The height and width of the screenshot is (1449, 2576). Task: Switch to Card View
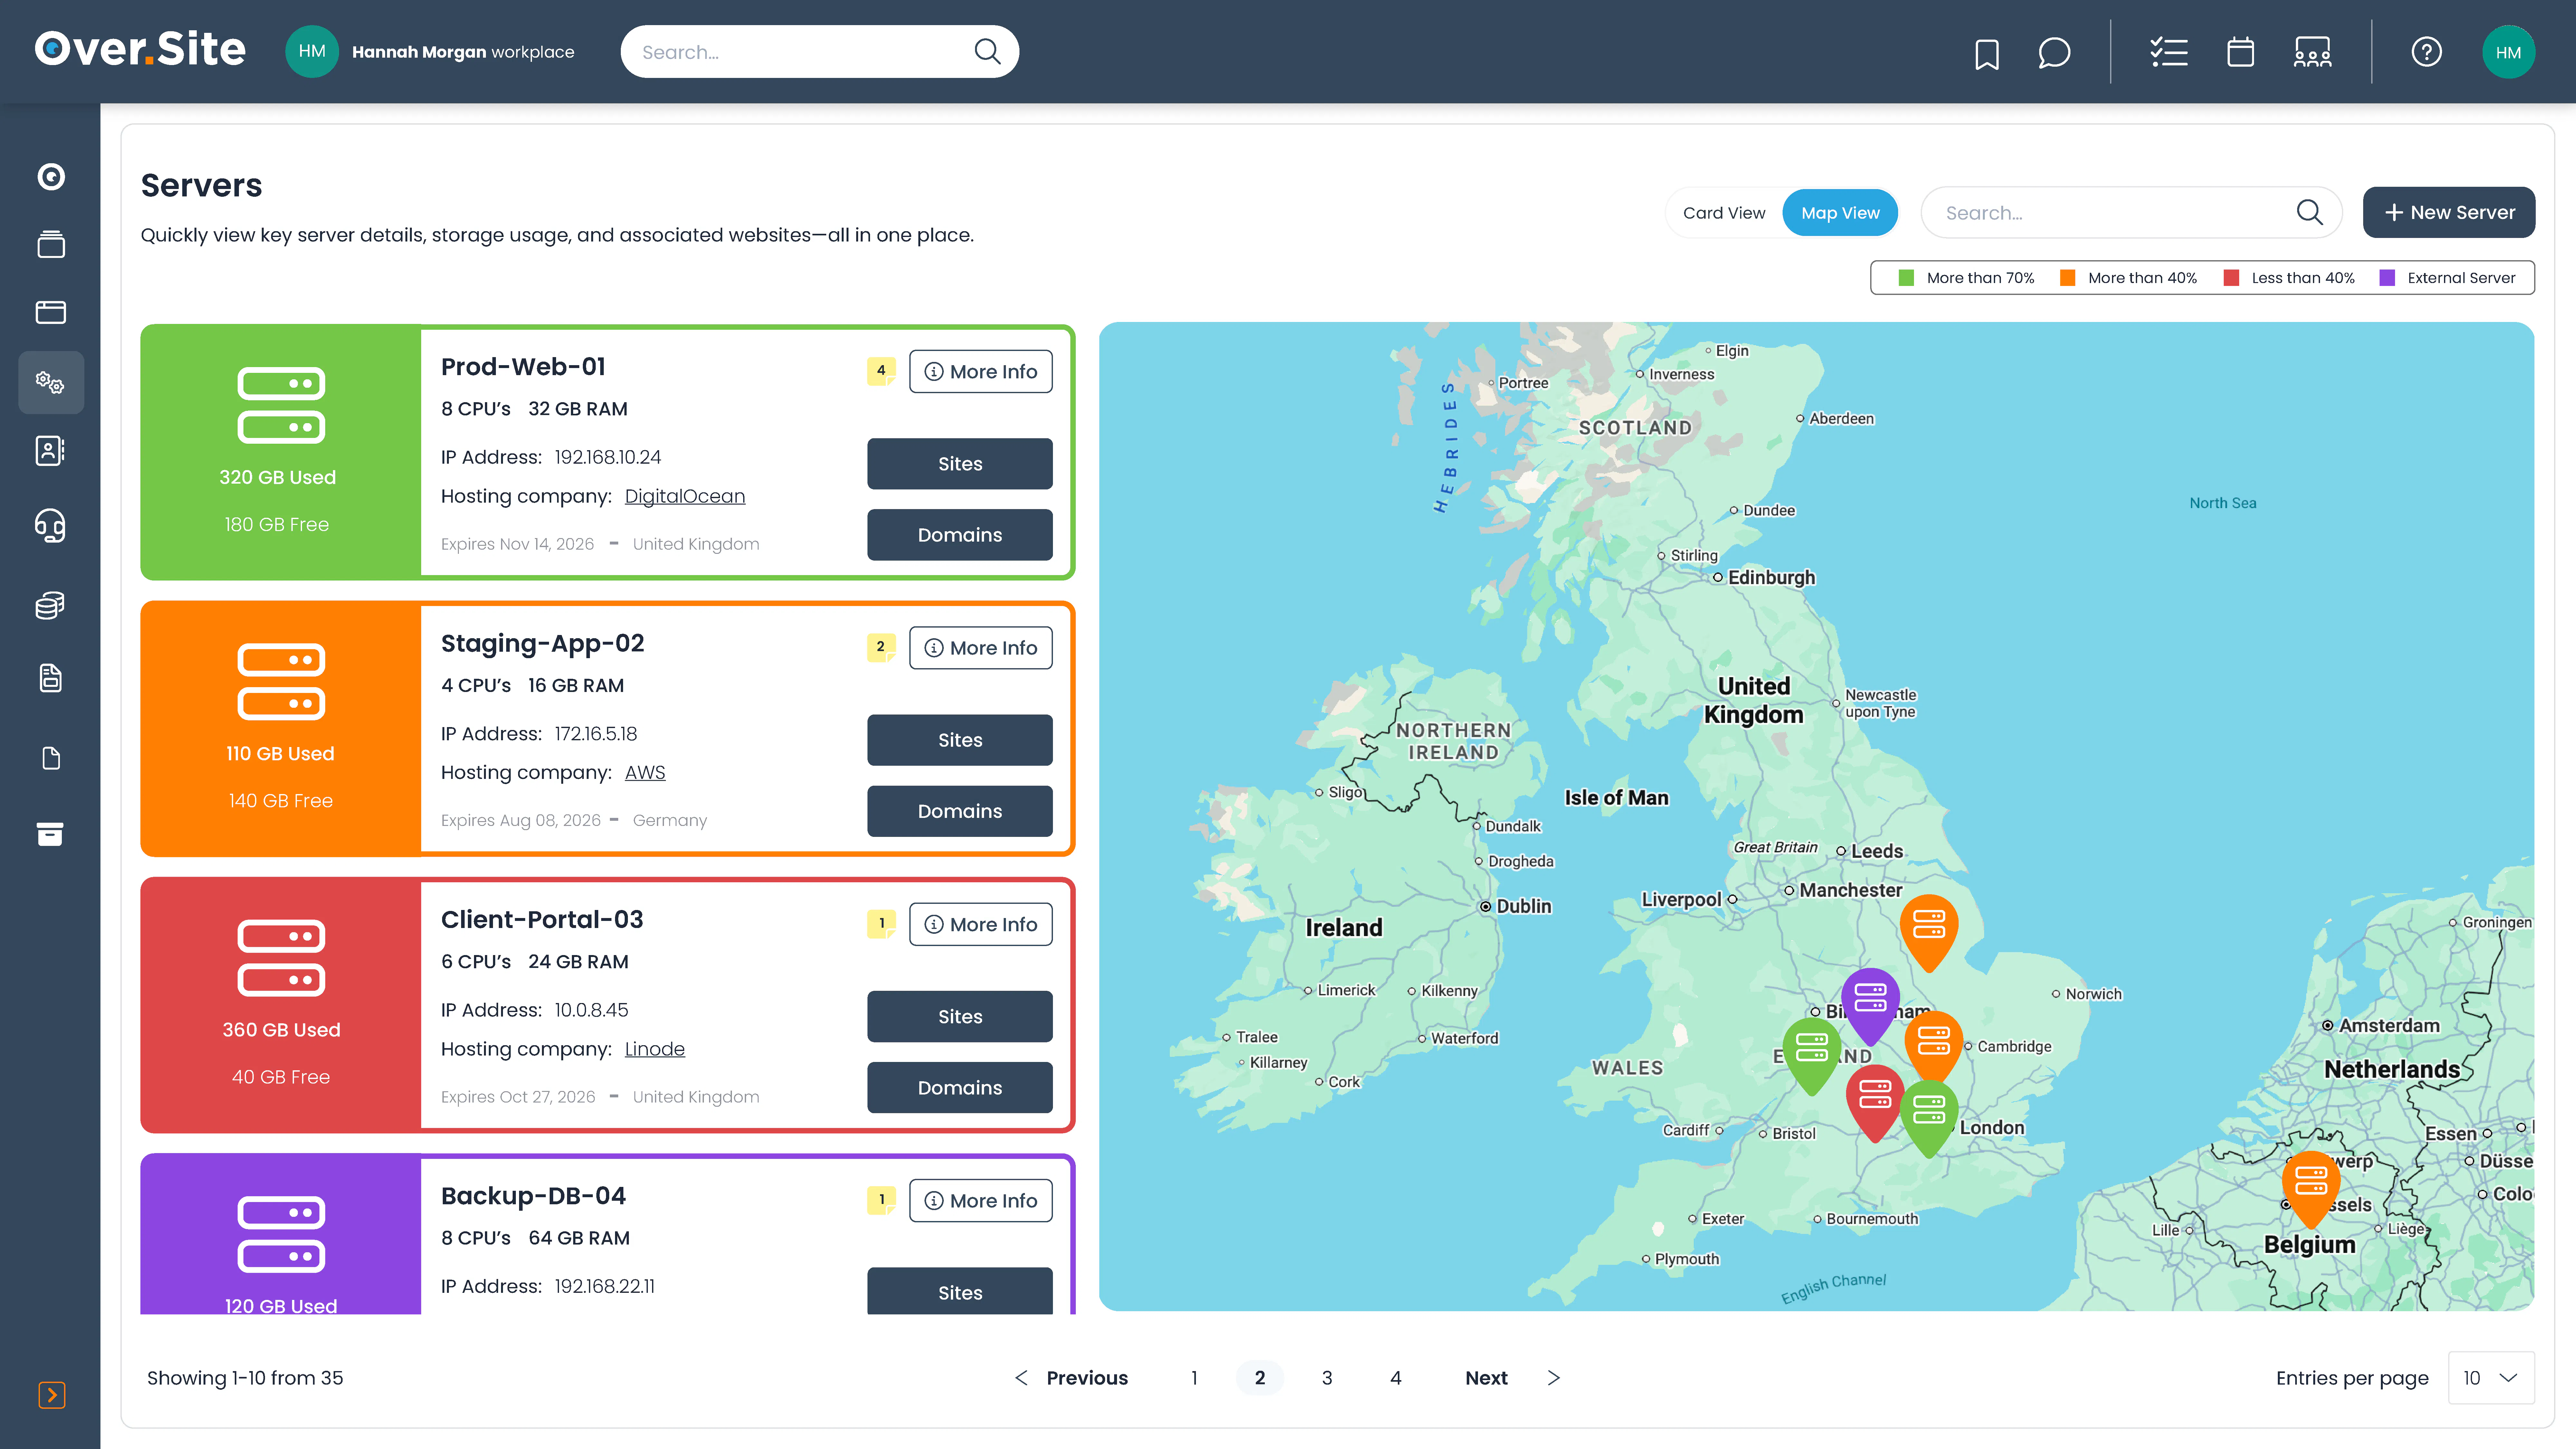click(1724, 213)
